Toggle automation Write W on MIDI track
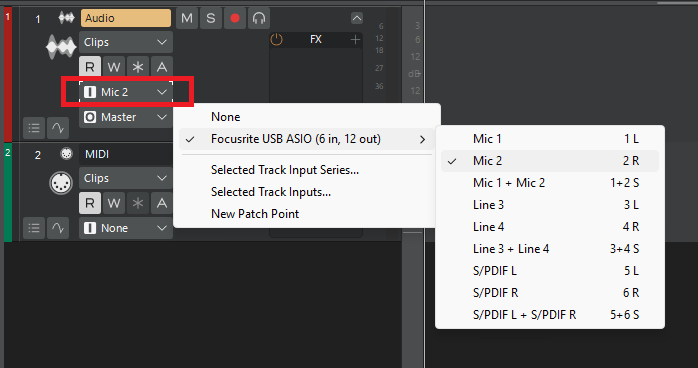The image size is (698, 368). (x=114, y=203)
